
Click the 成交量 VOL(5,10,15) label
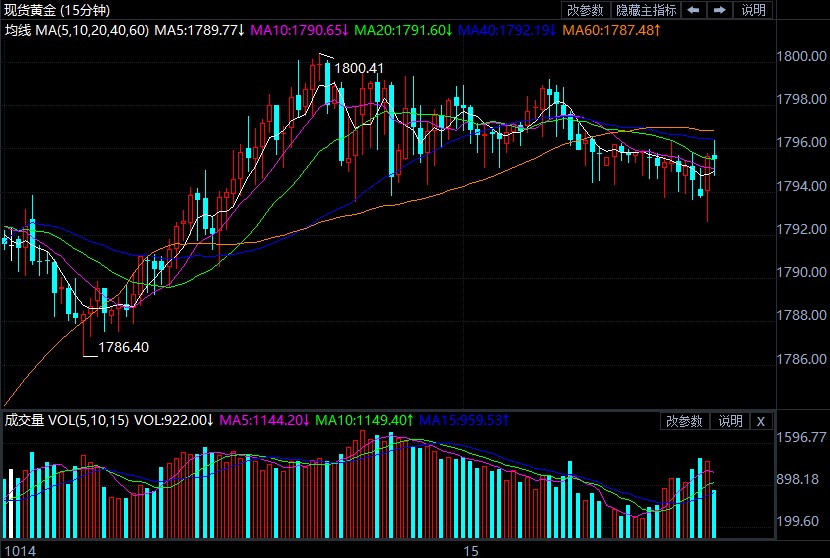point(67,420)
